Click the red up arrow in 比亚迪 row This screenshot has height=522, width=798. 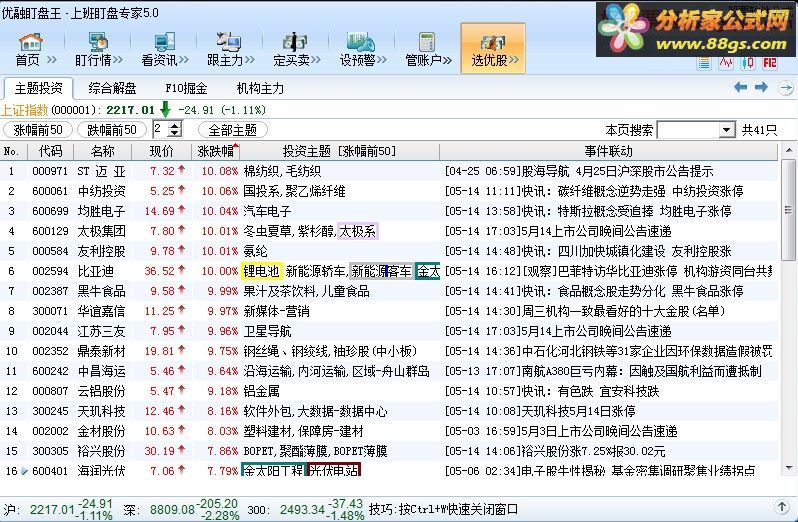click(x=182, y=270)
